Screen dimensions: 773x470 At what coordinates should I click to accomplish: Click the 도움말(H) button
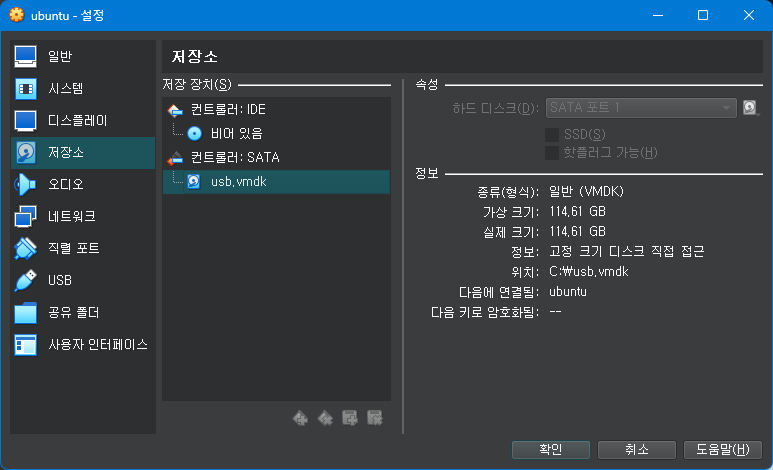click(x=722, y=450)
